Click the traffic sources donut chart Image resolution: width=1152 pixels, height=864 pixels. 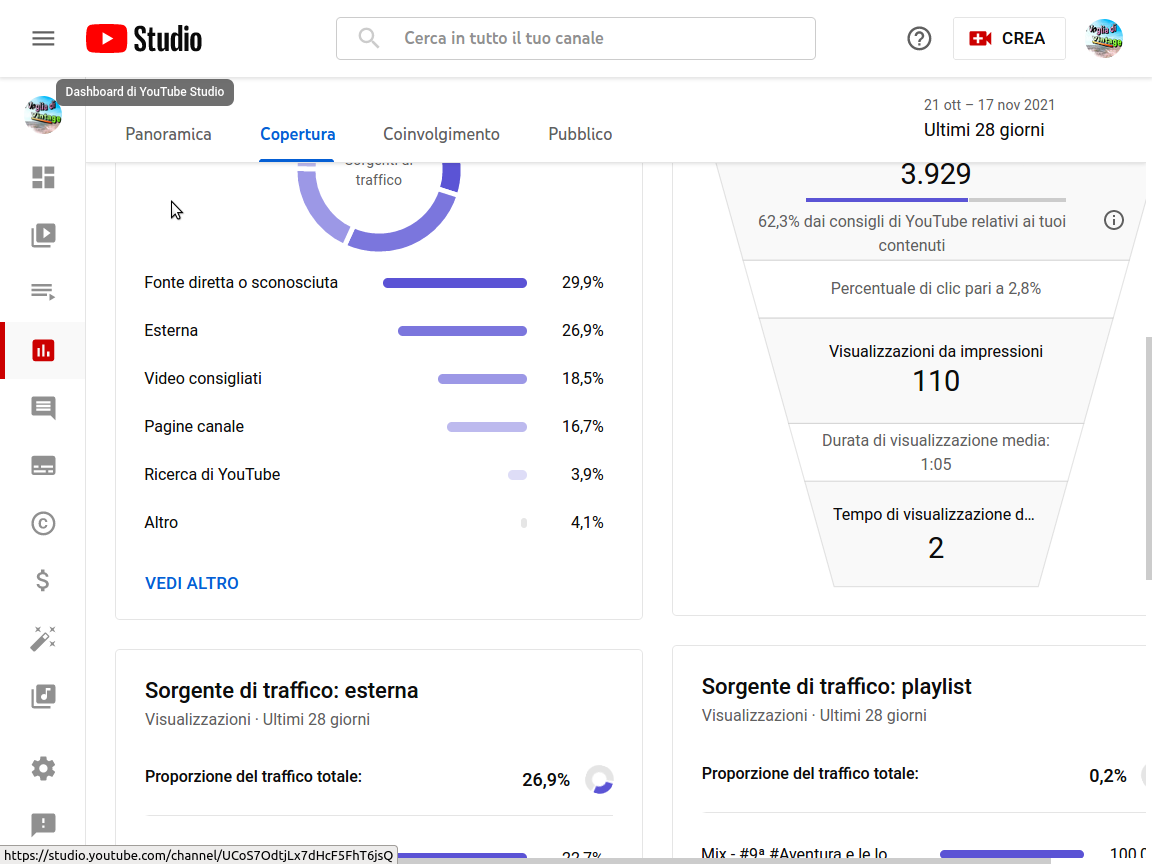pyautogui.click(x=379, y=206)
